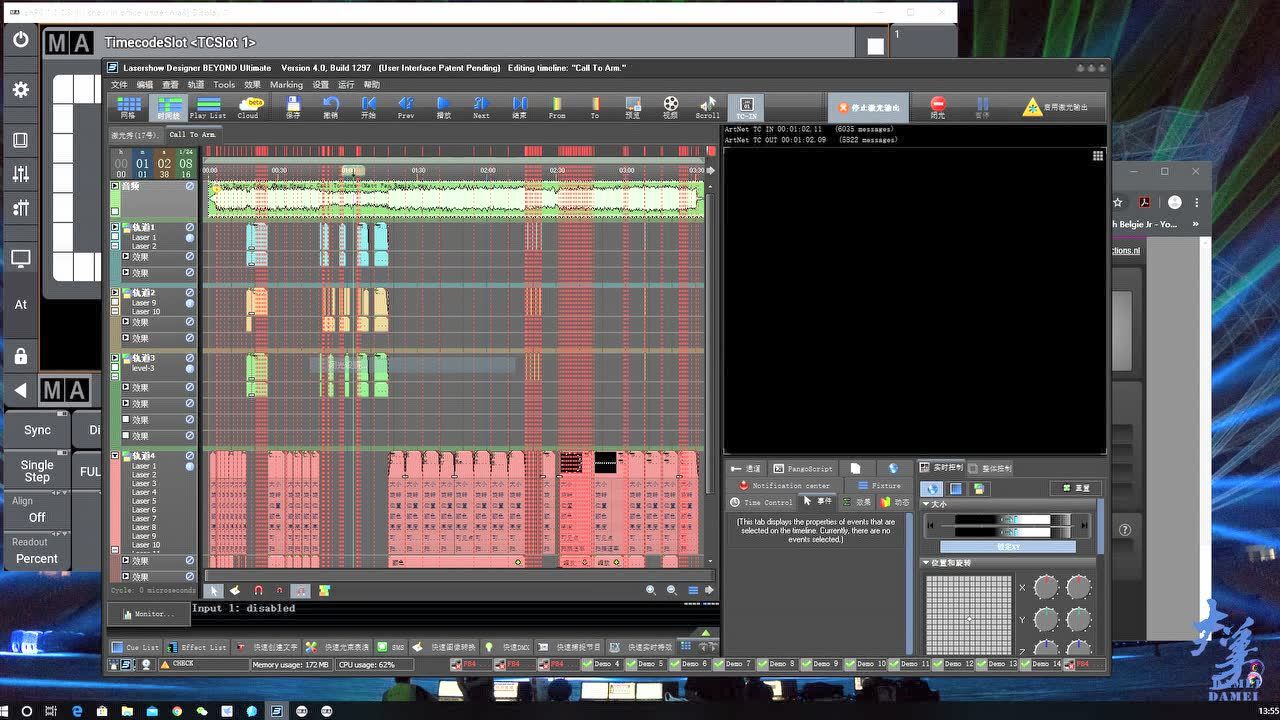This screenshot has height=720, width=1280.
Task: Switch to the 激光秀(17号) tab
Action: click(x=135, y=134)
